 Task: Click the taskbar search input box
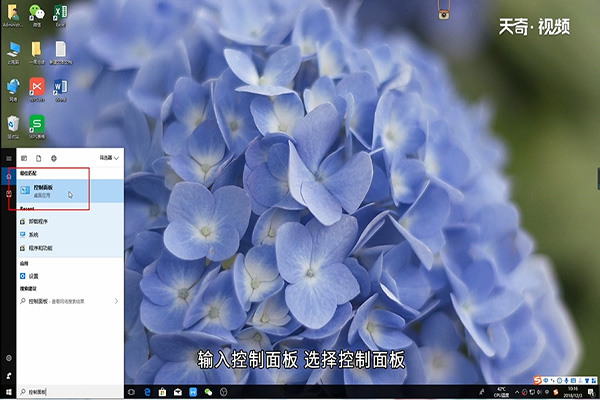coord(70,392)
